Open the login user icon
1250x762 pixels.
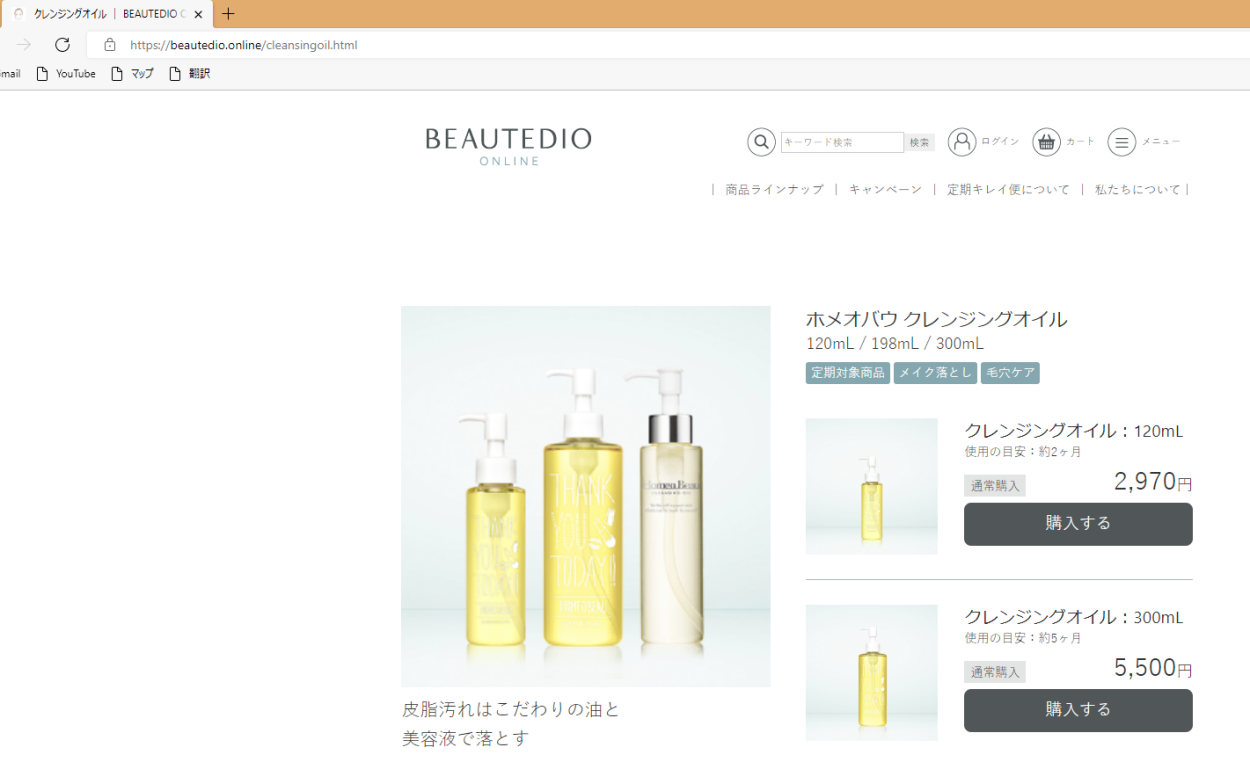pyautogui.click(x=962, y=142)
